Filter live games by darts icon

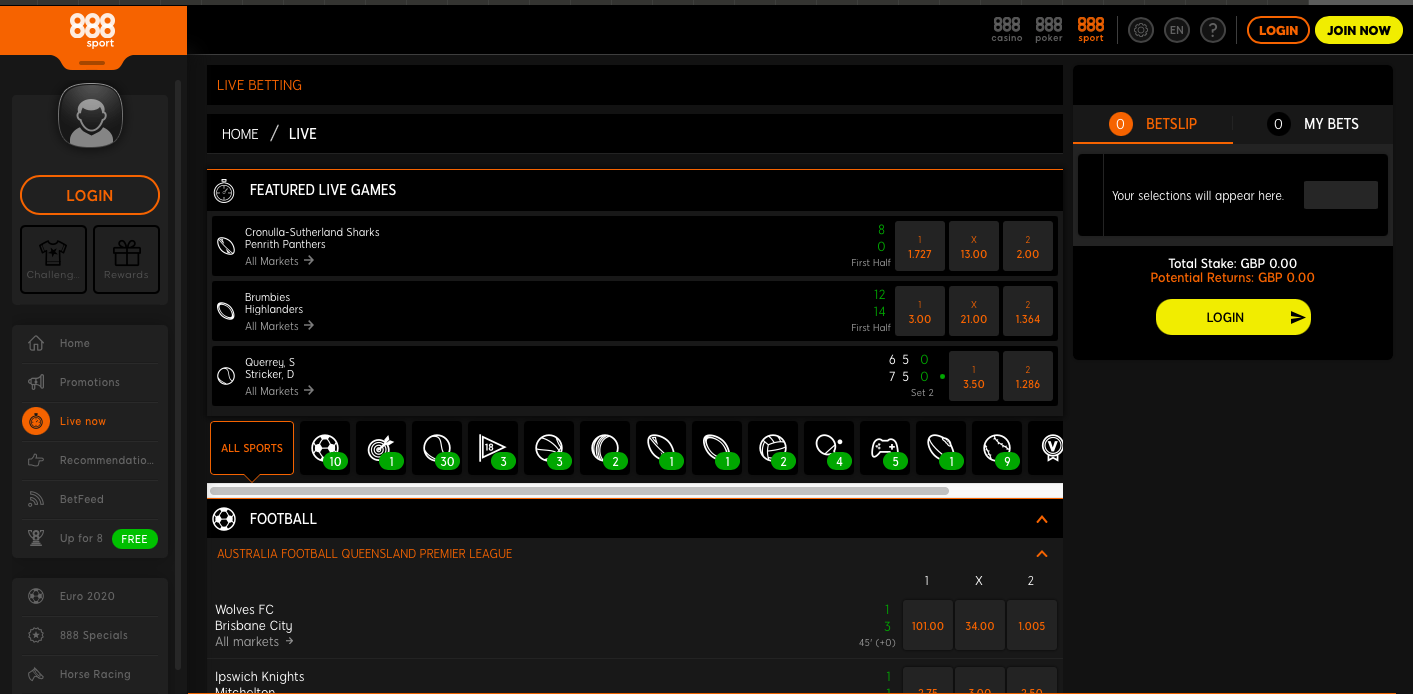coord(381,448)
